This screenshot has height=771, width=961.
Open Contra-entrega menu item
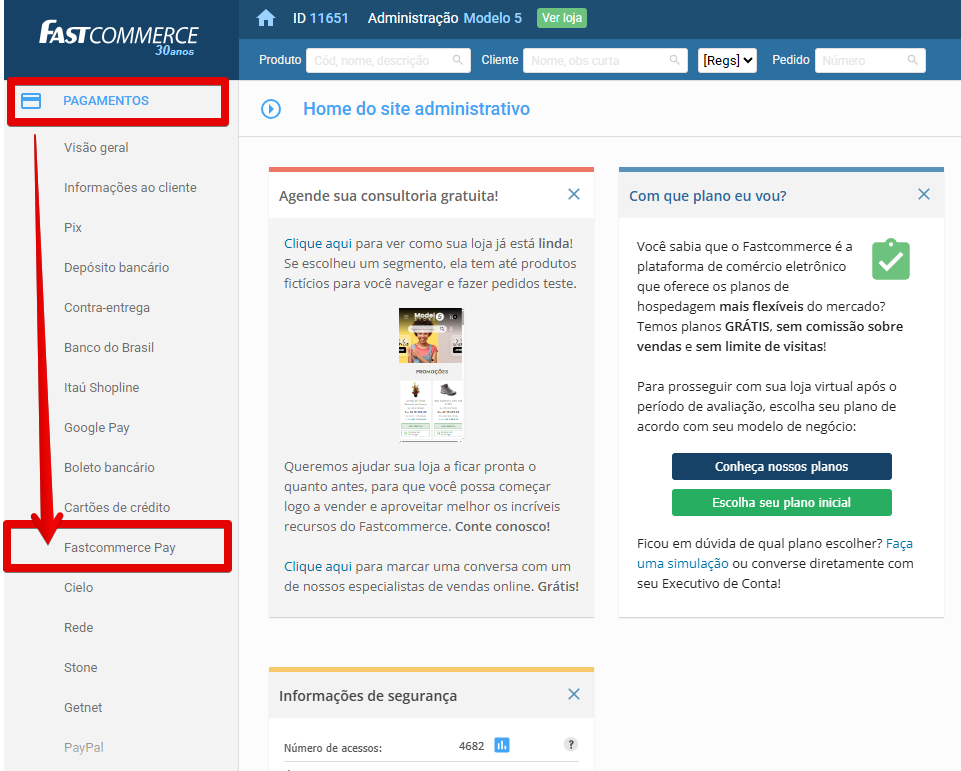[107, 308]
